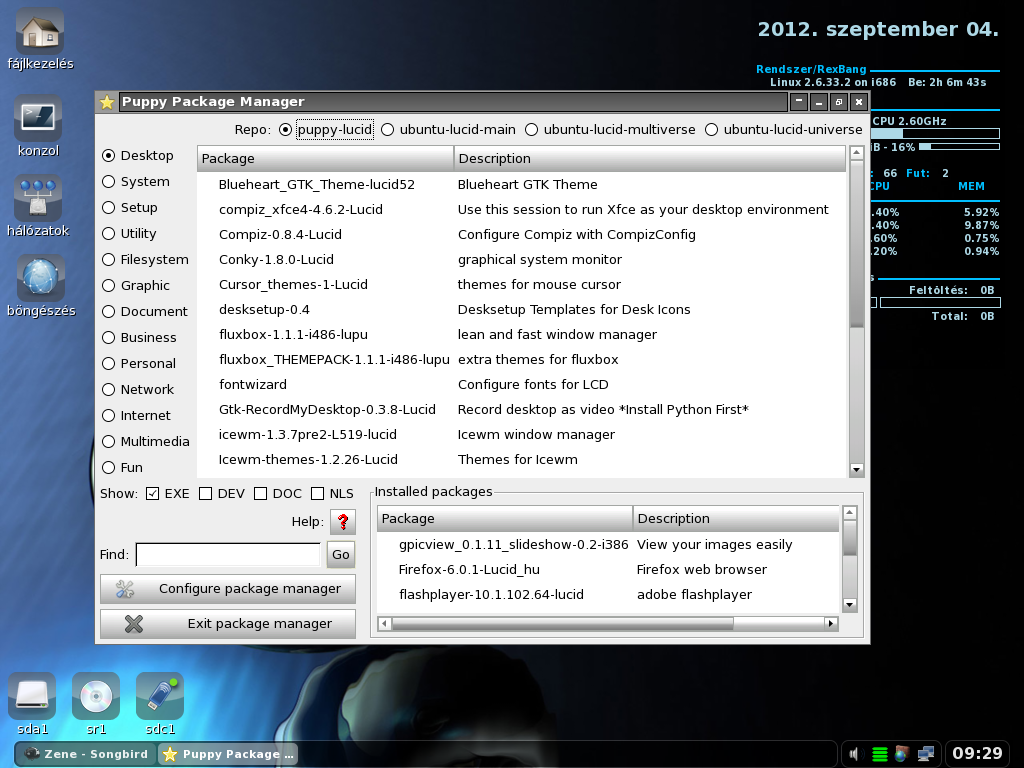Open the hálózatok network icon
This screenshot has height=768, width=1024.
39,199
